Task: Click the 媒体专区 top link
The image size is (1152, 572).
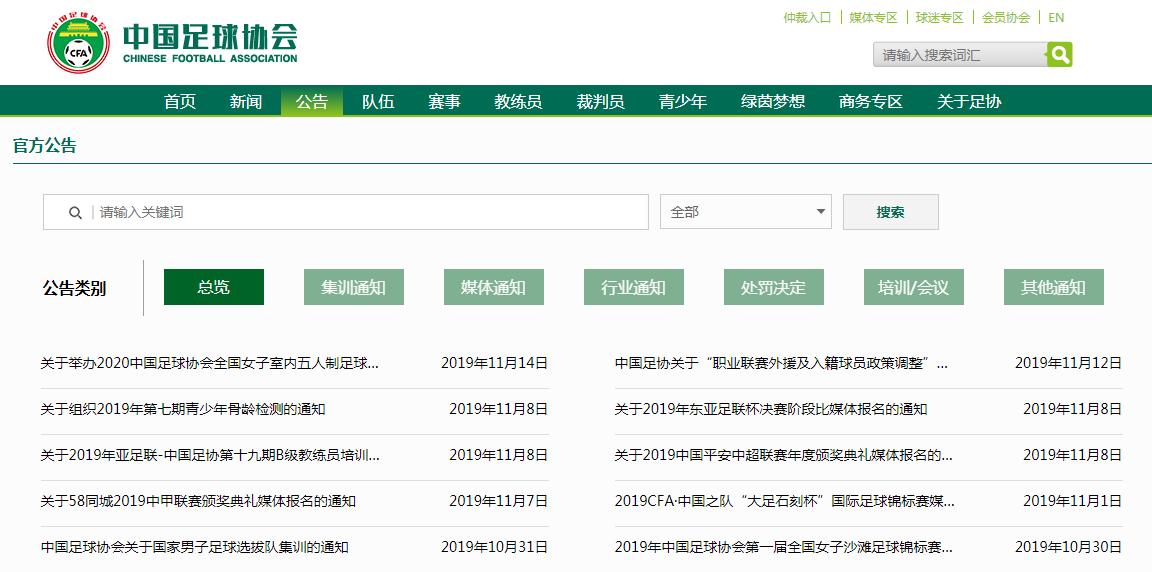Action: click(x=874, y=18)
